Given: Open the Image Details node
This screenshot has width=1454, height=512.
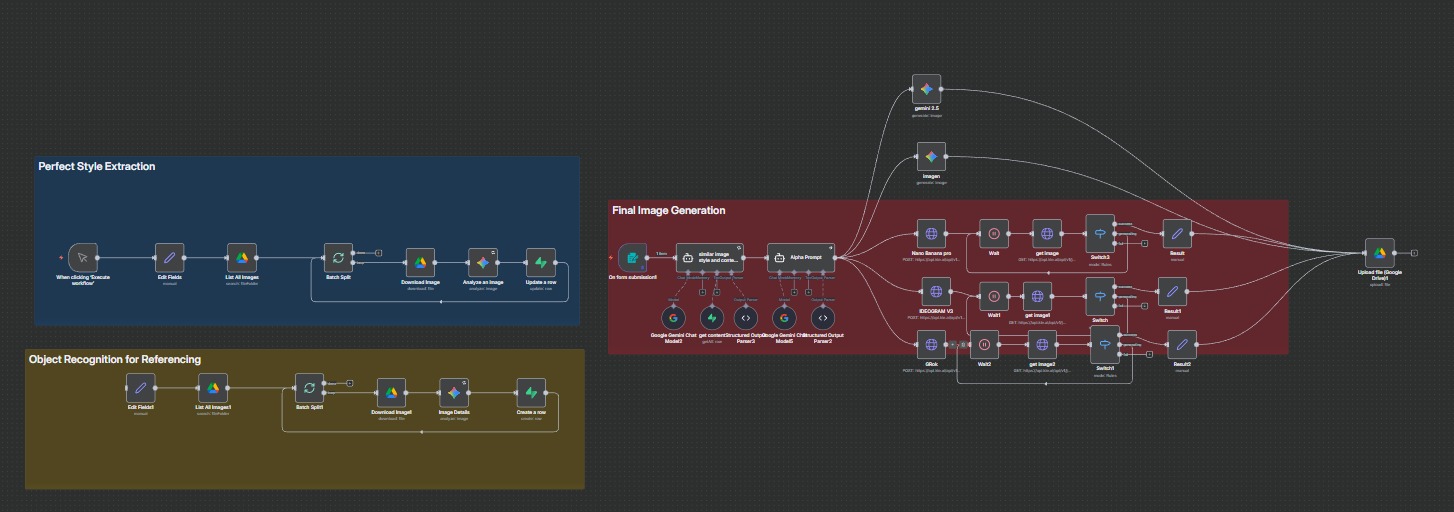Looking at the screenshot, I should tap(454, 393).
